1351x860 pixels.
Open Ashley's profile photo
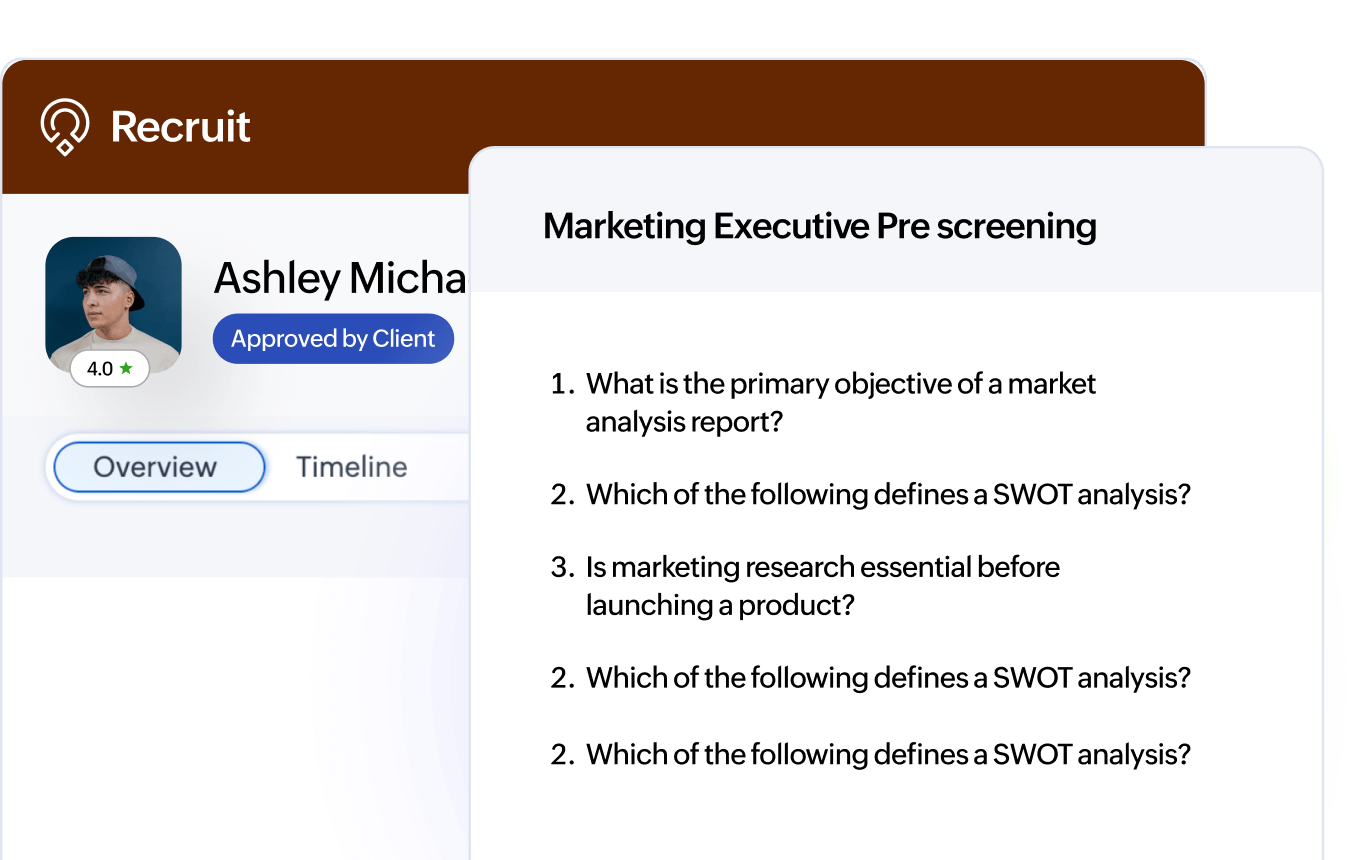pos(113,300)
